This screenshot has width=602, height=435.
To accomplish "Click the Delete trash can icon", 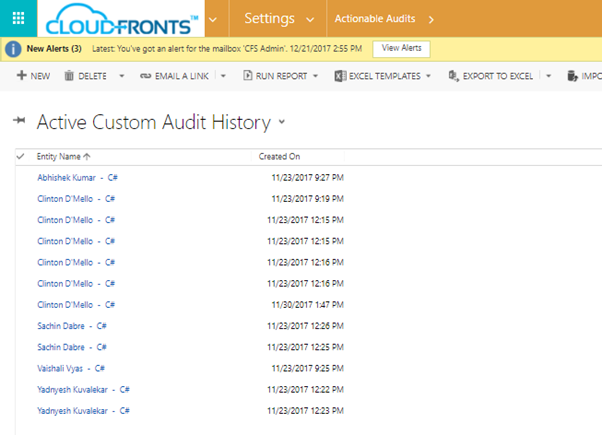I will (69, 76).
